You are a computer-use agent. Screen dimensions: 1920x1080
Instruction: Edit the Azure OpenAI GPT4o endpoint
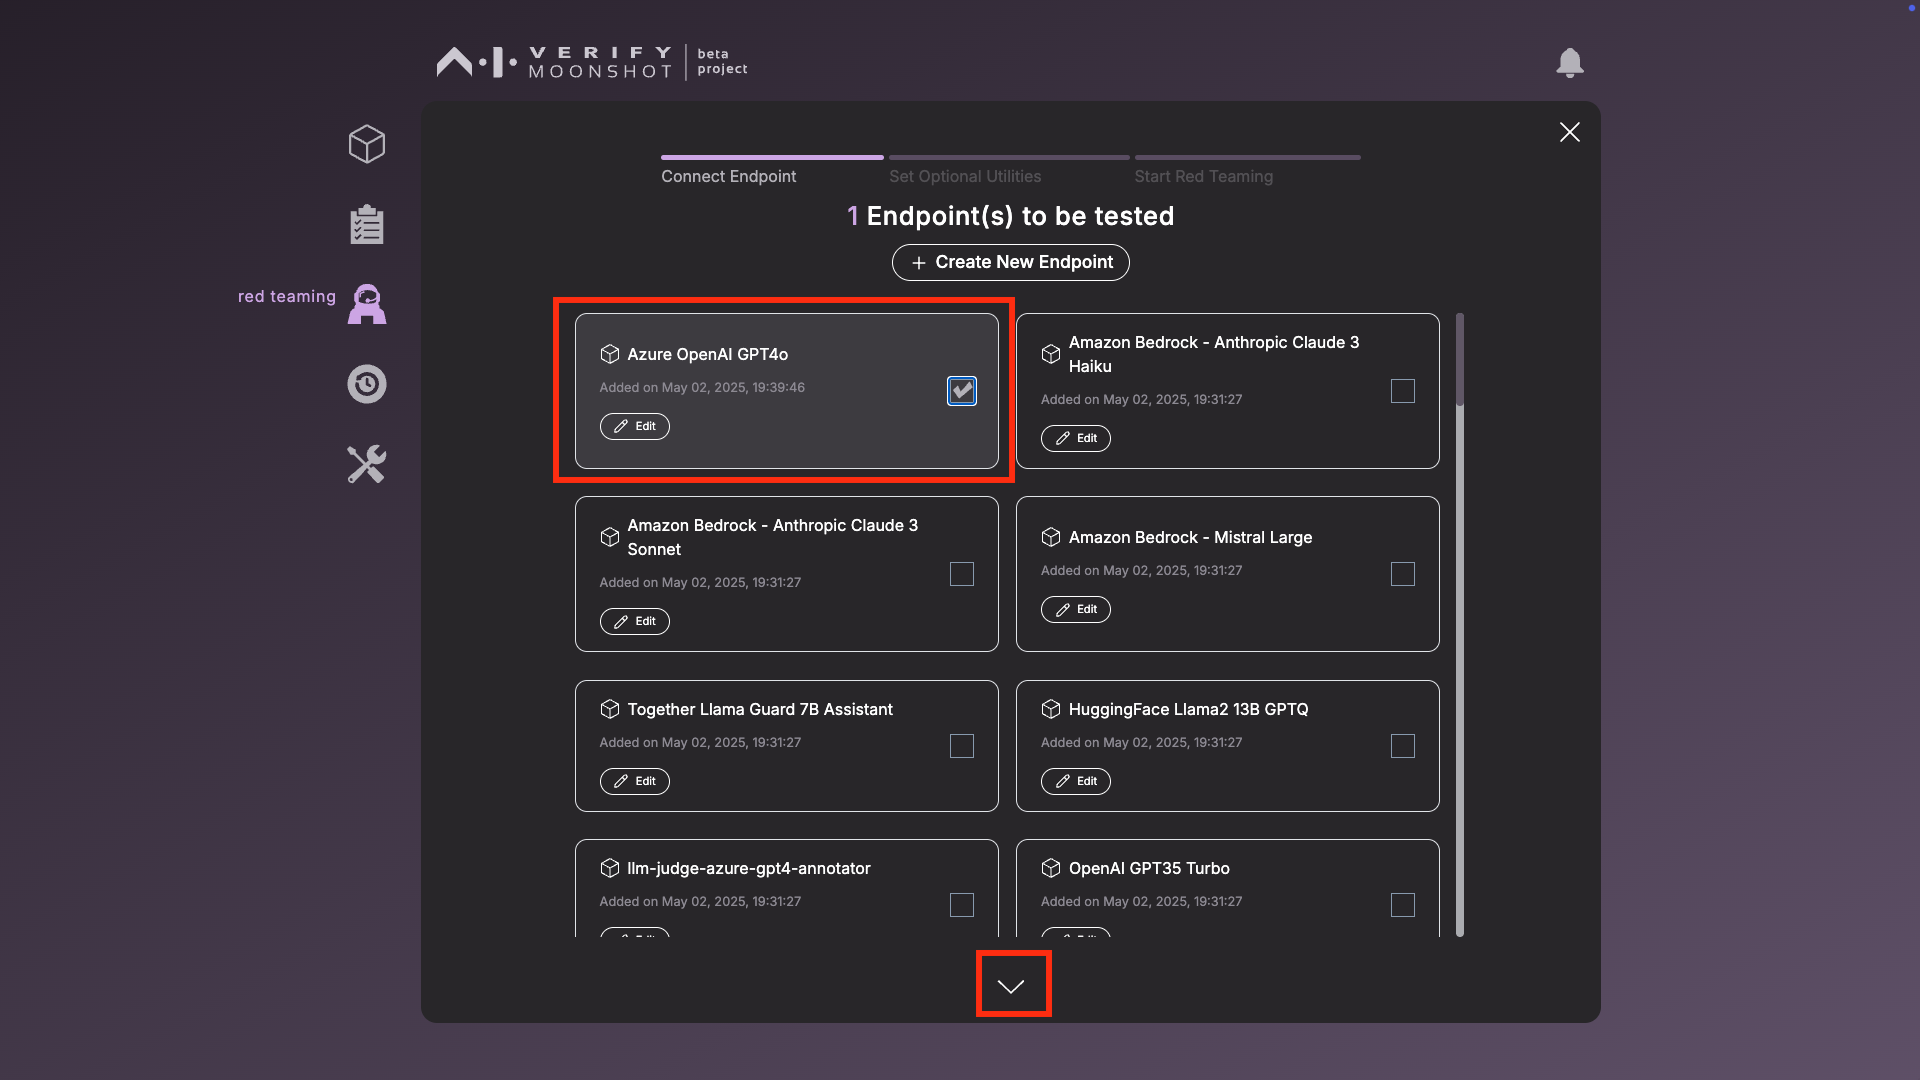tap(635, 426)
